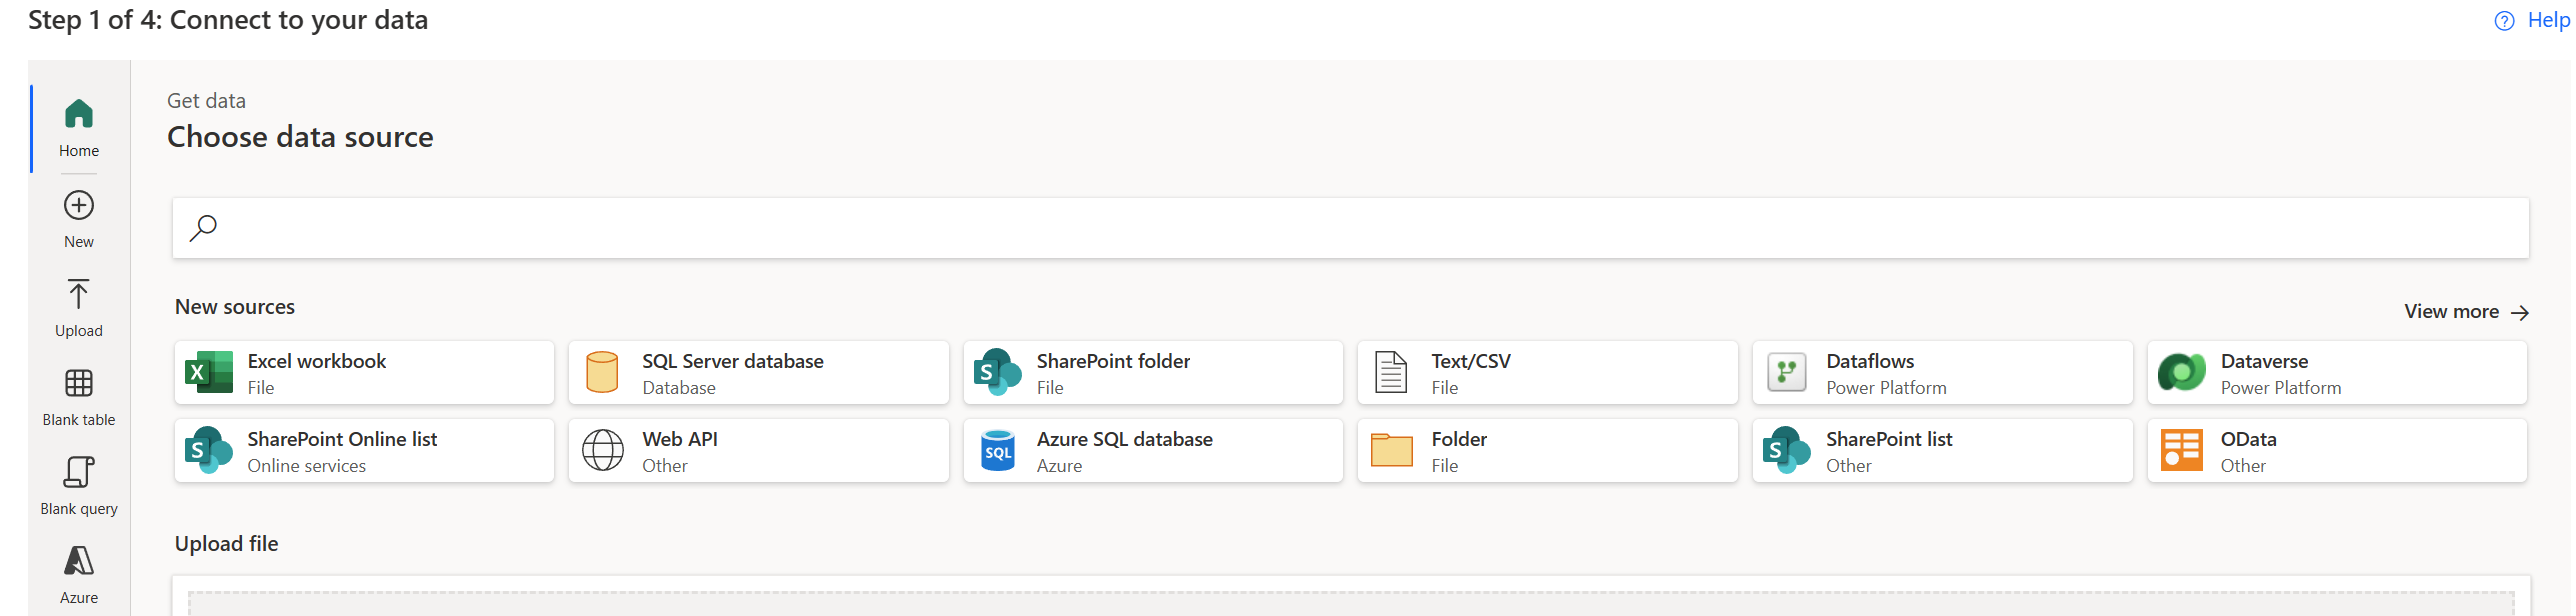
Task: Select the Dataverse Power Platform card
Action: (2337, 373)
